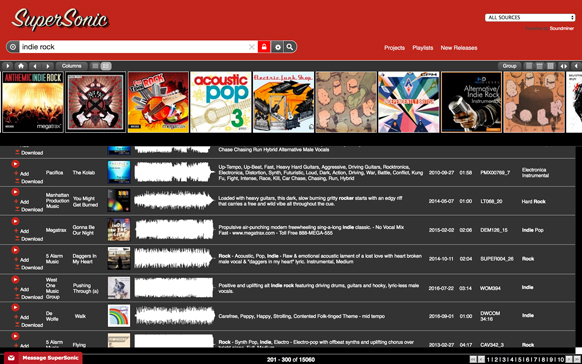This screenshot has width=582, height=364.
Task: Open the ALL SOURCES dropdown
Action: coord(530,17)
